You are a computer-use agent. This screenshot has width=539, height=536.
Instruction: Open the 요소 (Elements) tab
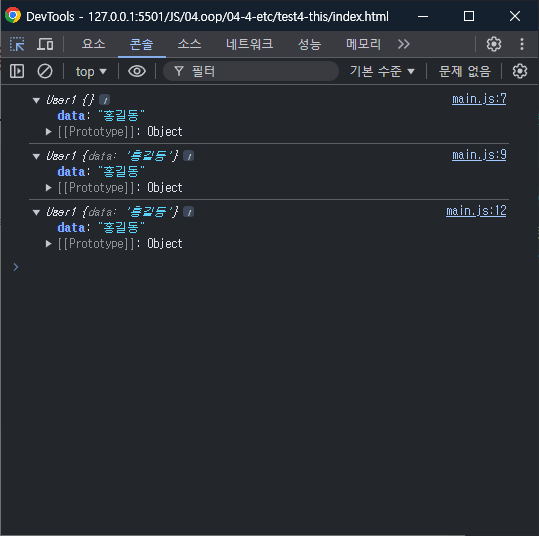pos(94,44)
